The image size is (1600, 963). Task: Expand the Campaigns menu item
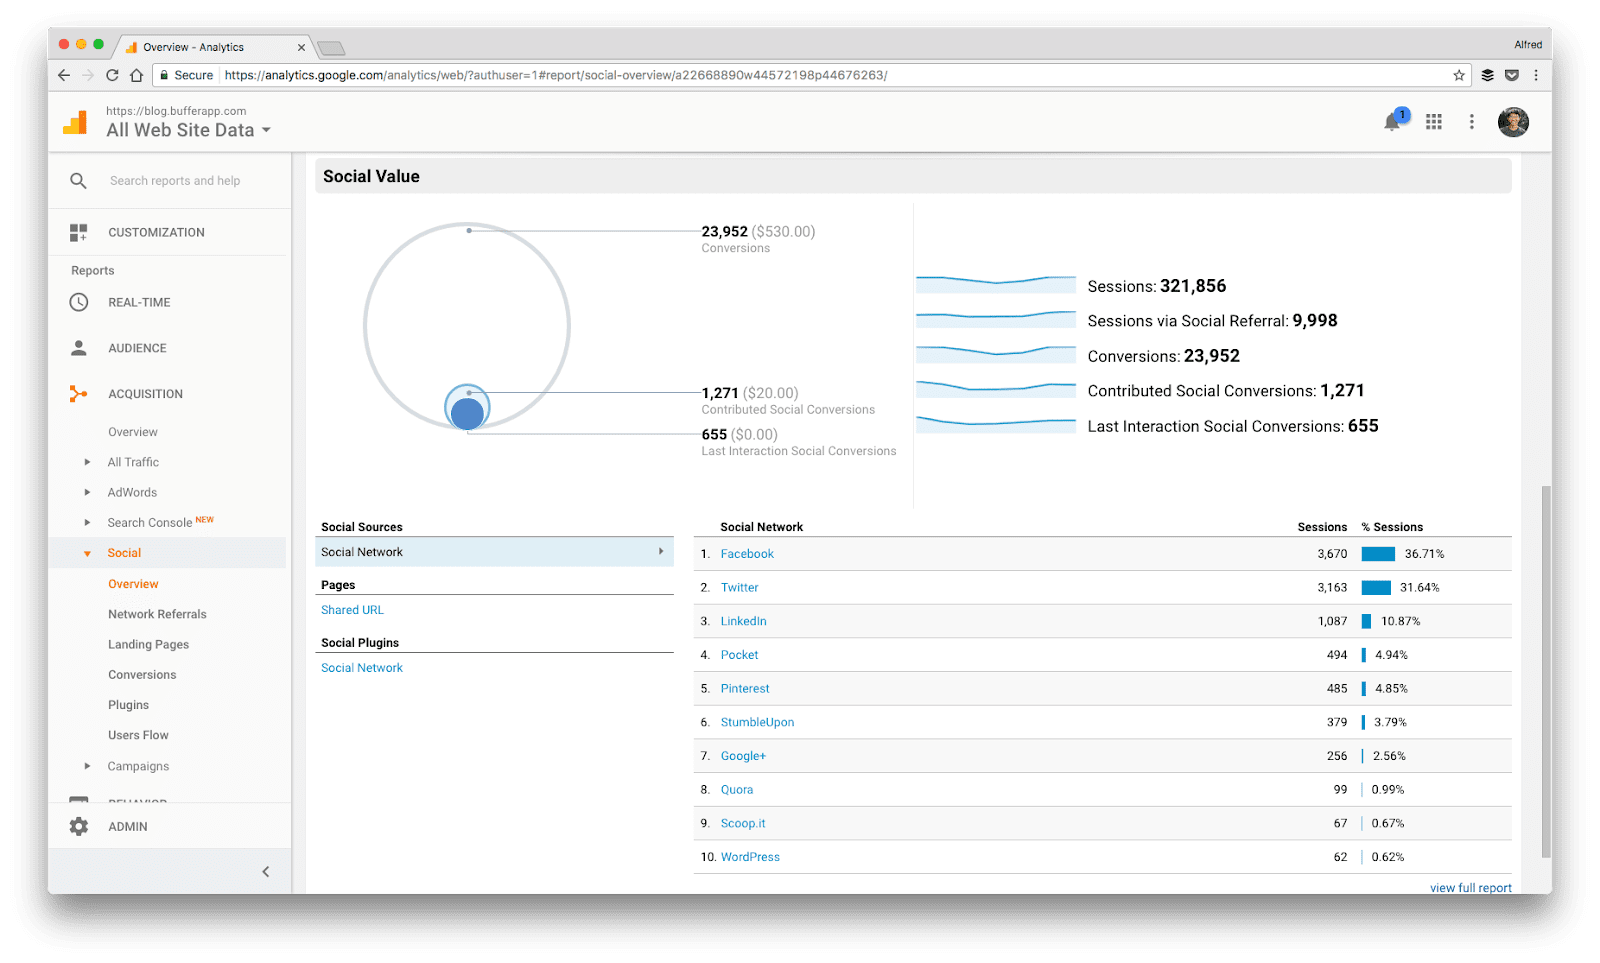87,766
